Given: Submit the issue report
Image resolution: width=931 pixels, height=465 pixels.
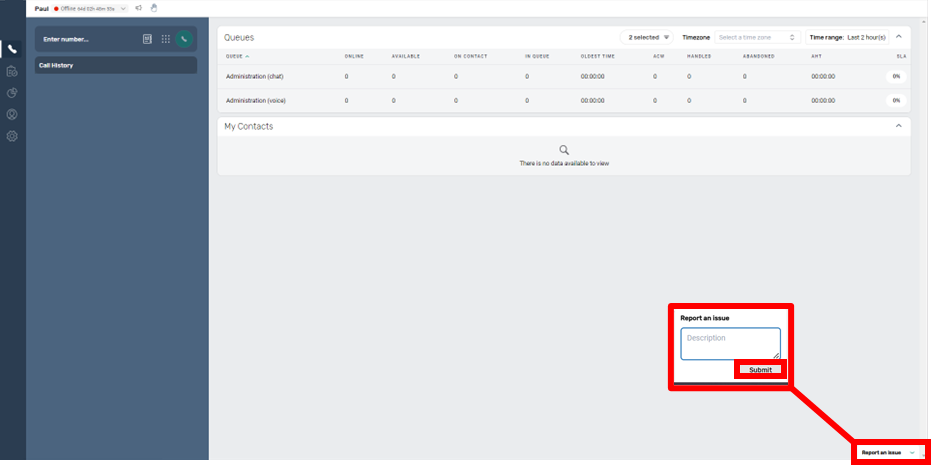Looking at the screenshot, I should click(x=760, y=370).
